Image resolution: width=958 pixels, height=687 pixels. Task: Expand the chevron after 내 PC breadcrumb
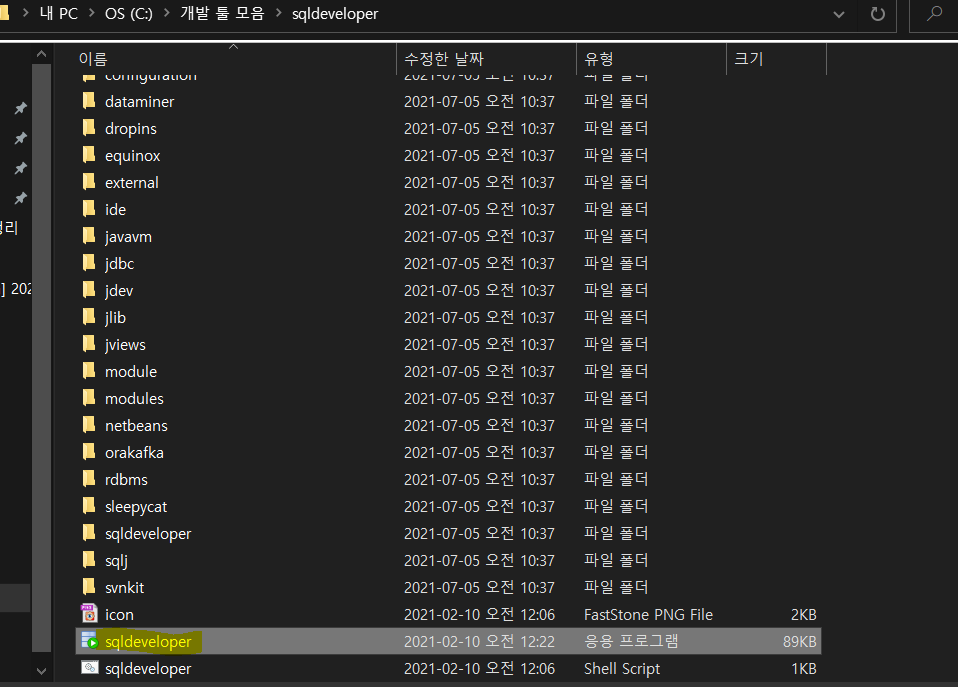(92, 13)
